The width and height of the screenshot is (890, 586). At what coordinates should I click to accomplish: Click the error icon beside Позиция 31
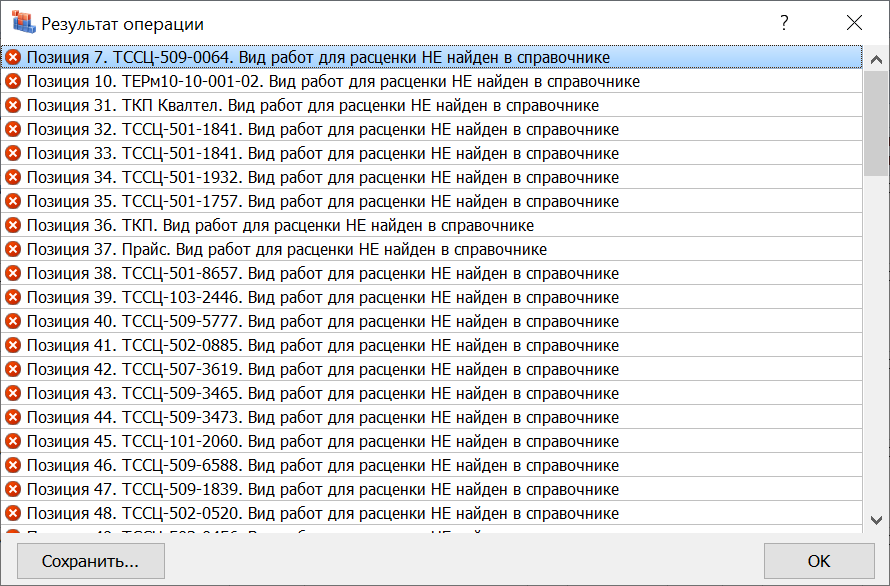(13, 105)
